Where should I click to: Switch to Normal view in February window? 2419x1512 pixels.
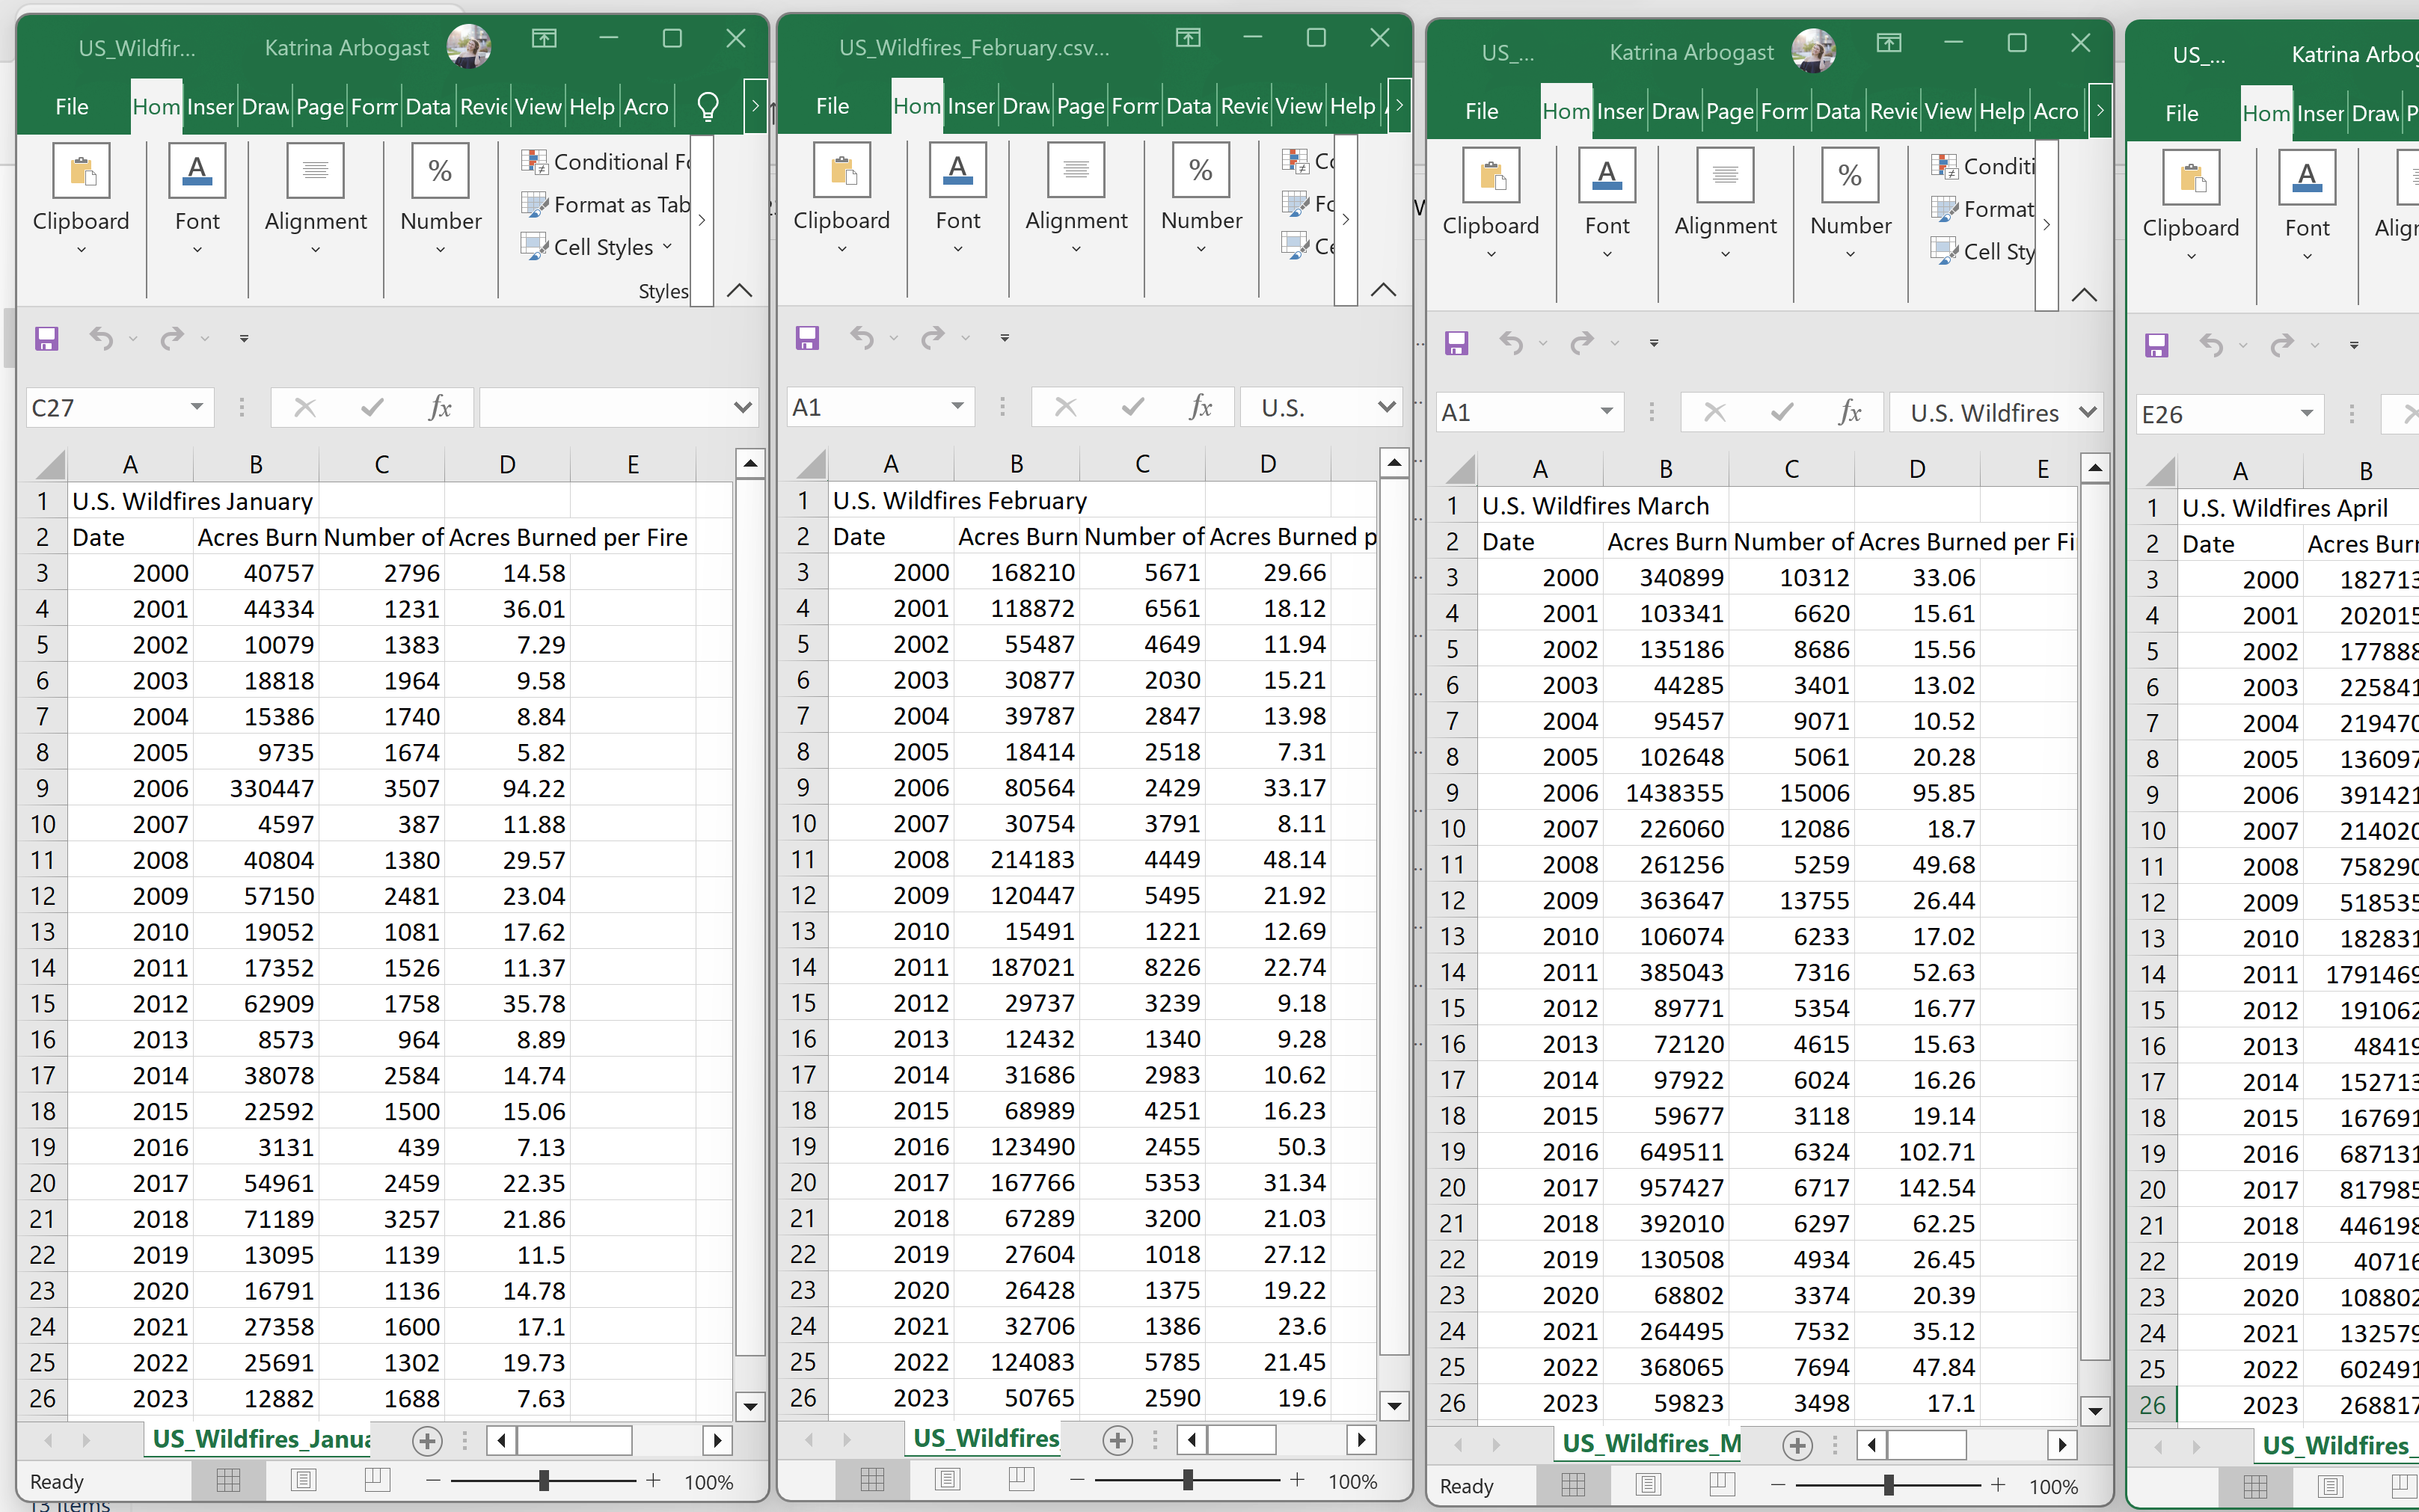tap(872, 1480)
